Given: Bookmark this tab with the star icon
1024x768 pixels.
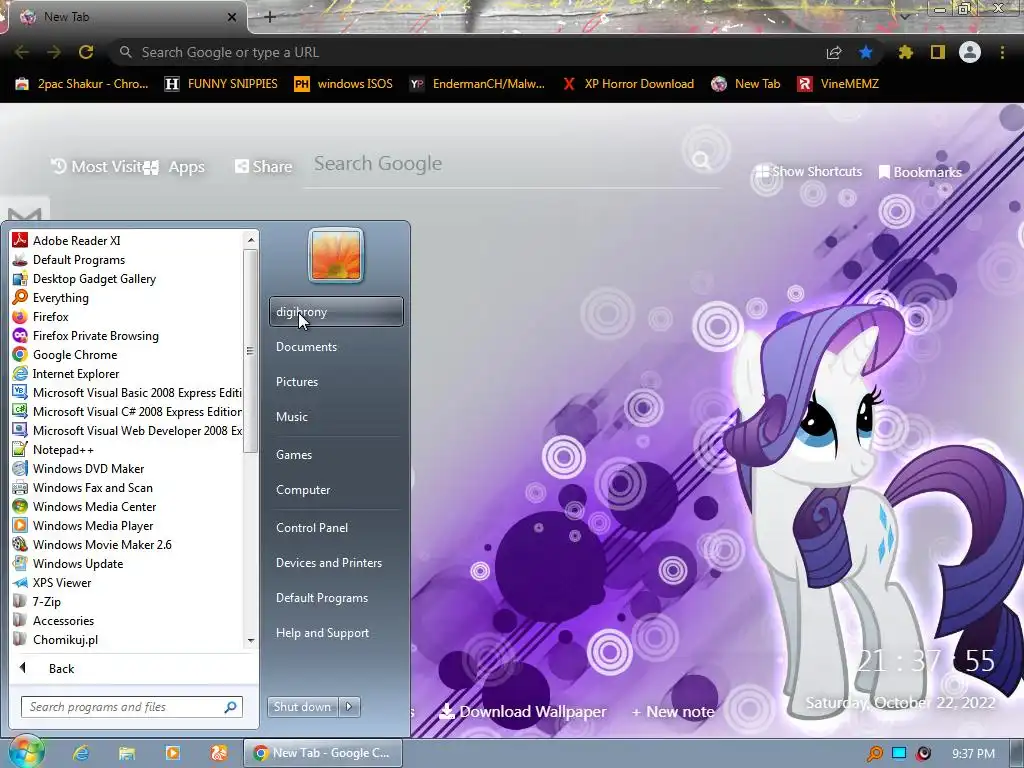Looking at the screenshot, I should [x=866, y=52].
